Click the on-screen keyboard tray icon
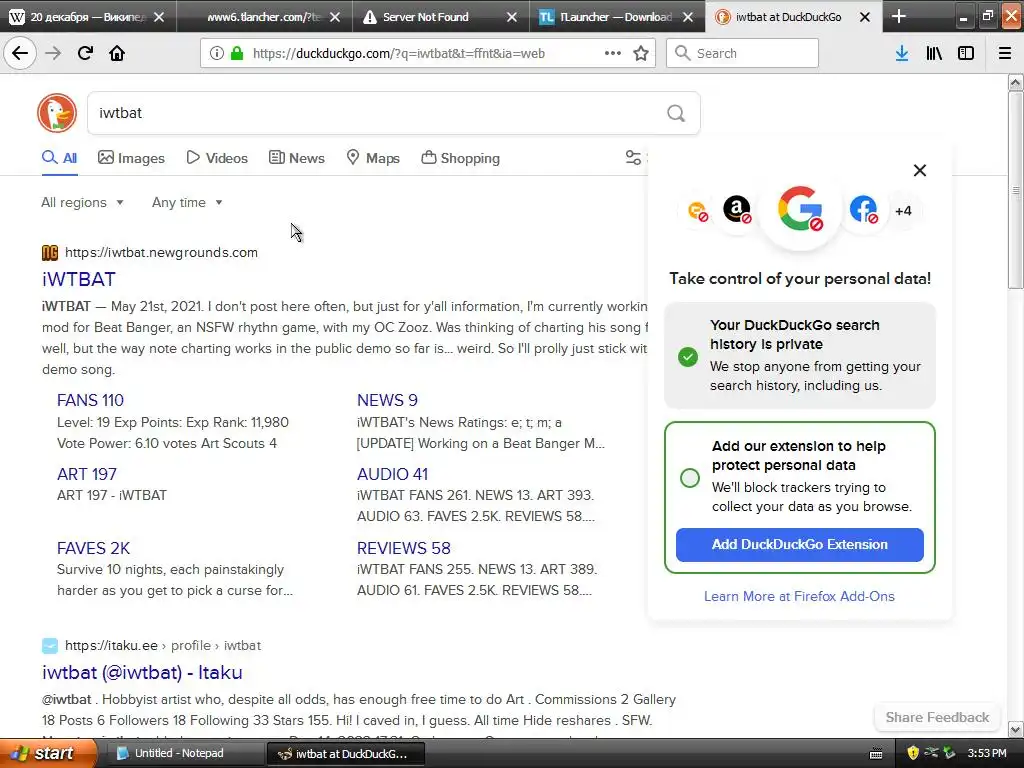The width and height of the screenshot is (1024, 768). click(876, 754)
